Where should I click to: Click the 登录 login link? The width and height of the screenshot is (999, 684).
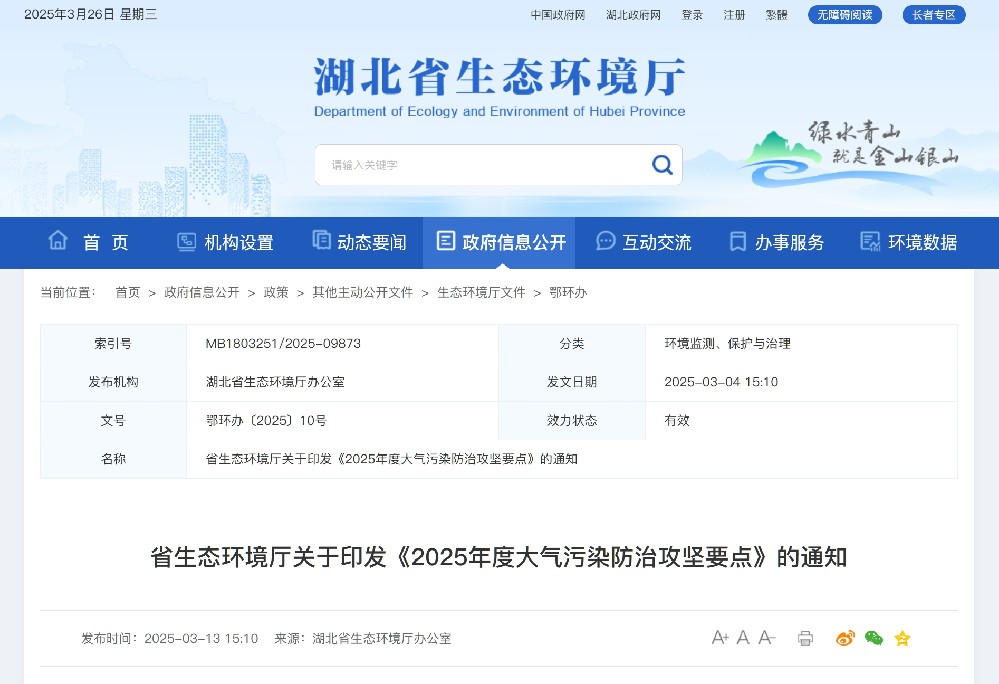(692, 15)
